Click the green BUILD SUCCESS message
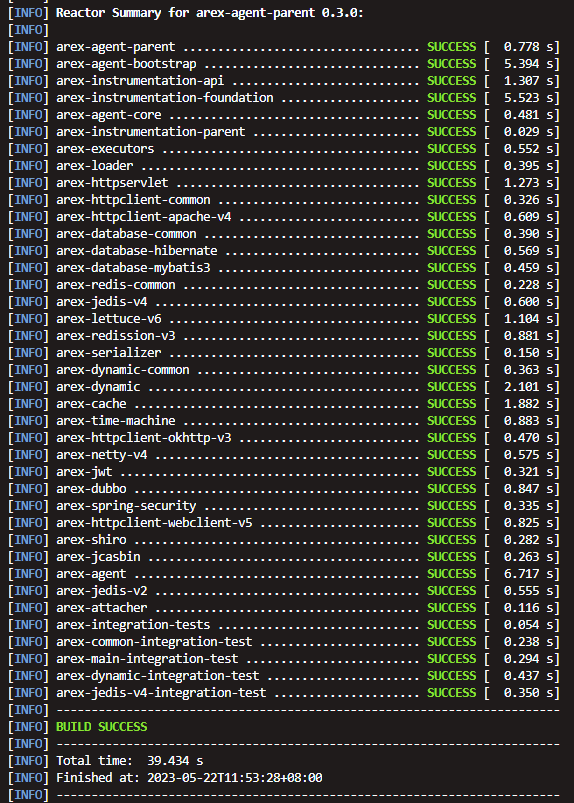 click(x=101, y=726)
